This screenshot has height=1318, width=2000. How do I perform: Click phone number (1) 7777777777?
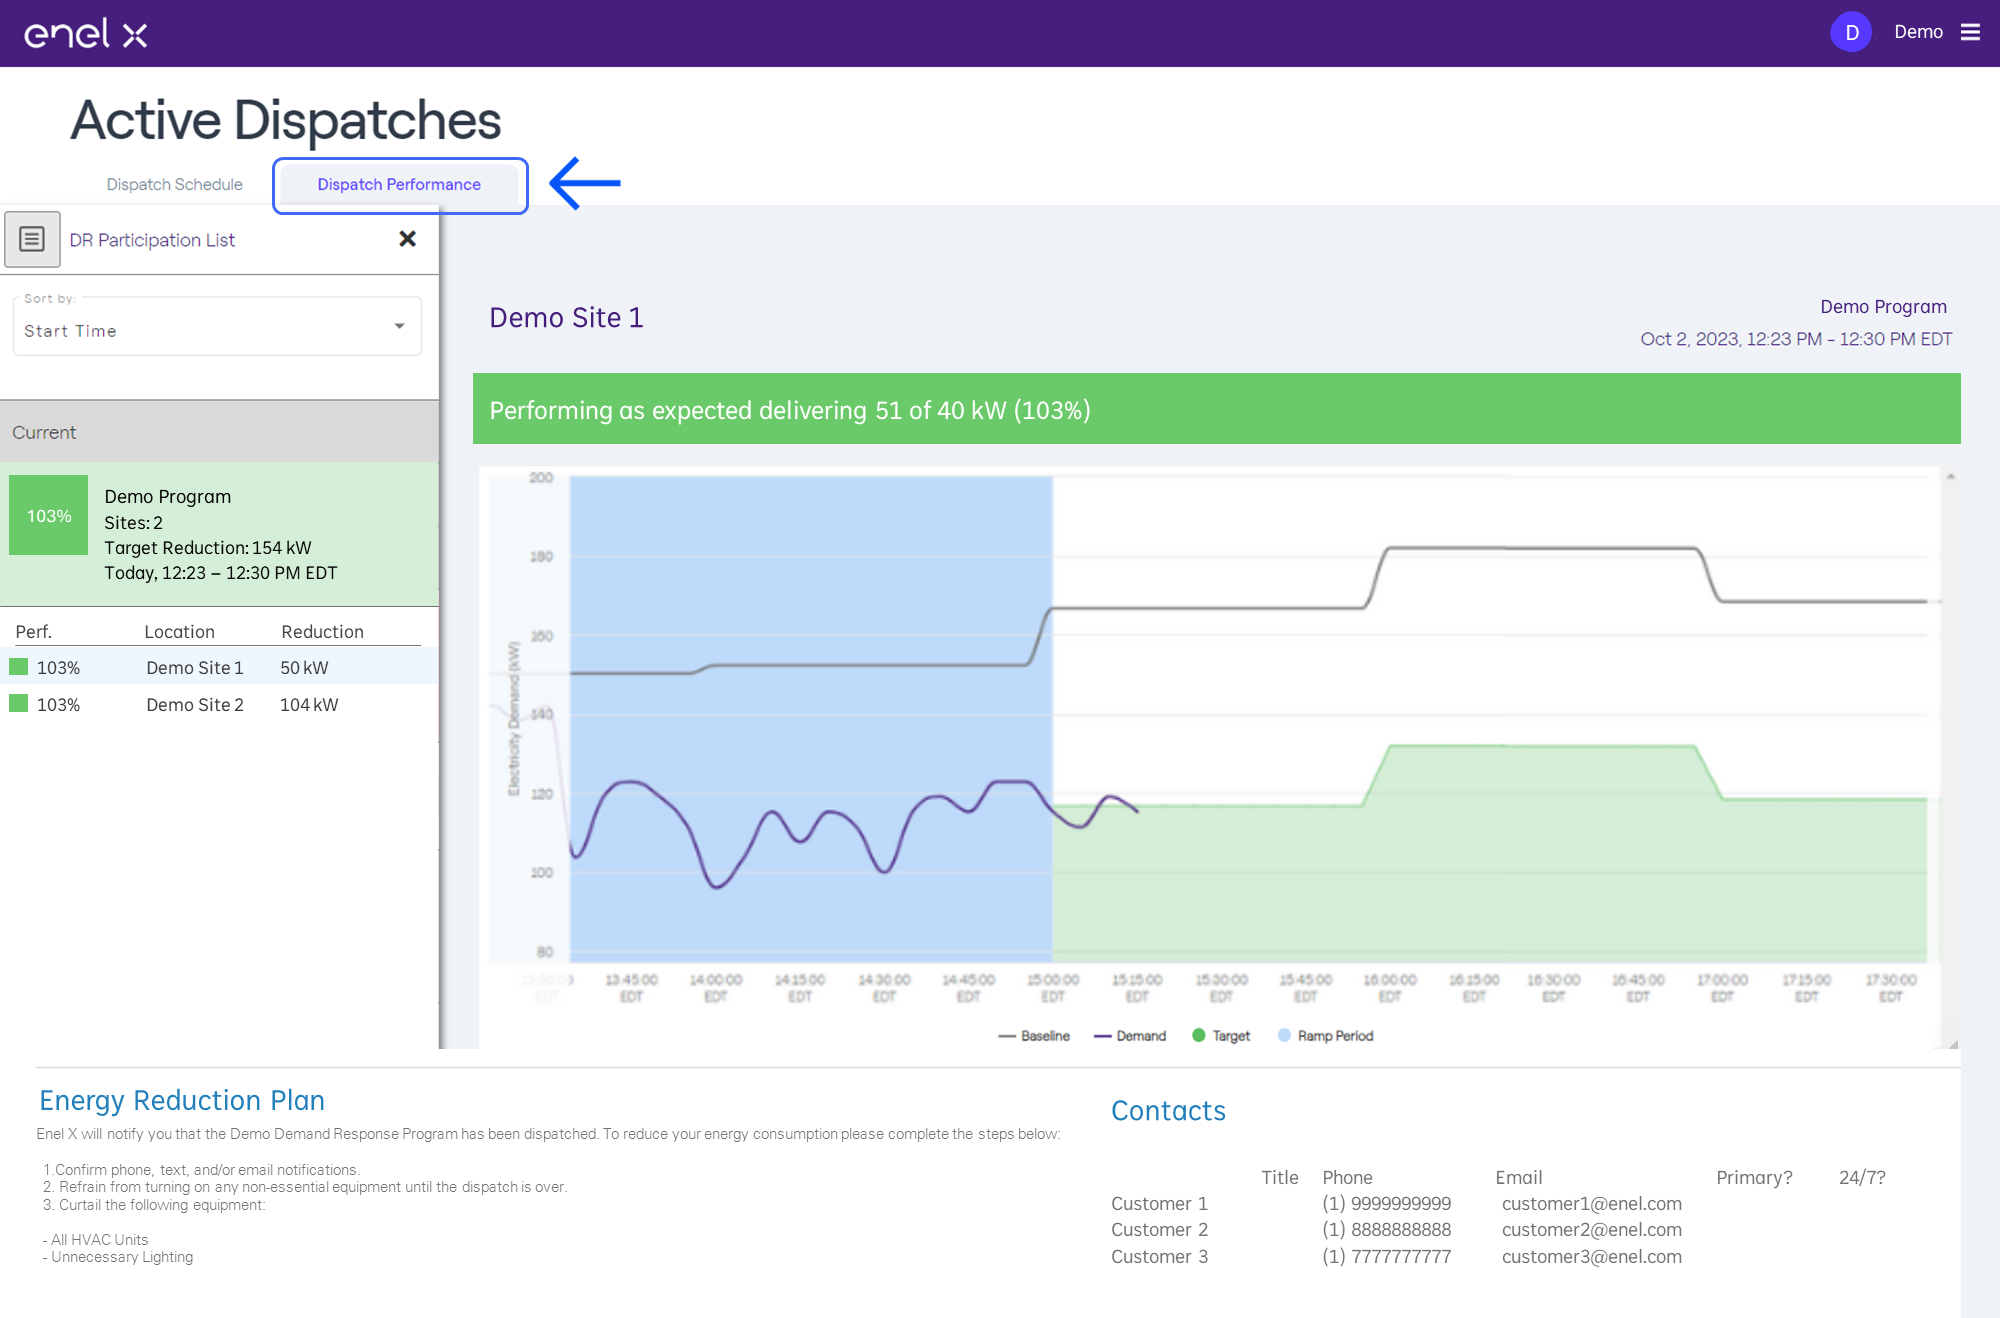point(1386,1256)
